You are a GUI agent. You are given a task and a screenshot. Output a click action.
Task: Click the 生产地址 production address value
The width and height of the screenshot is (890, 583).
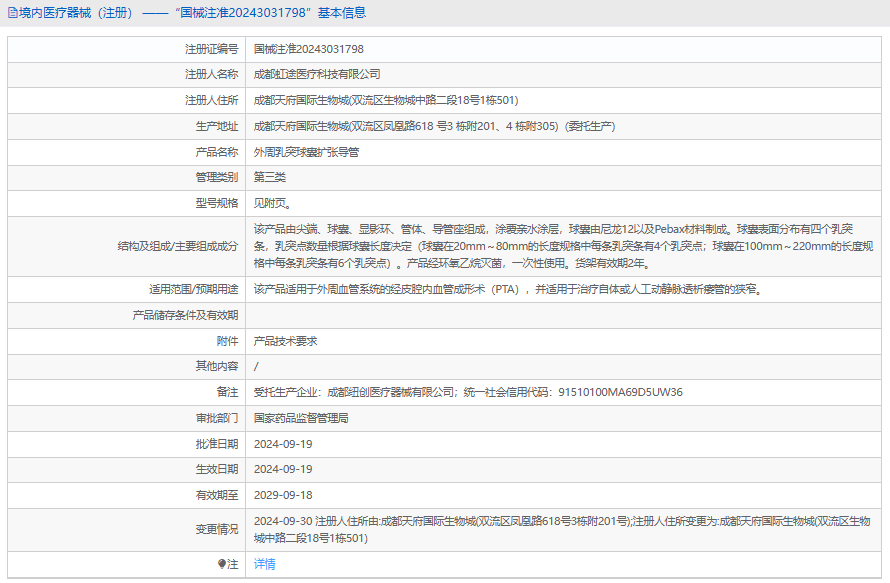(x=434, y=126)
